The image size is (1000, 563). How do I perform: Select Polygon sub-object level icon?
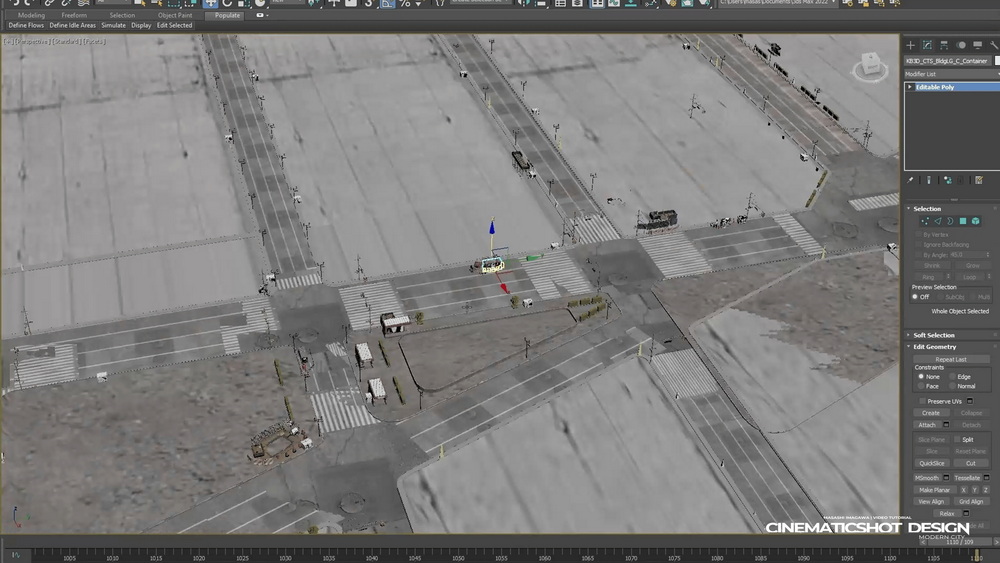coord(963,221)
